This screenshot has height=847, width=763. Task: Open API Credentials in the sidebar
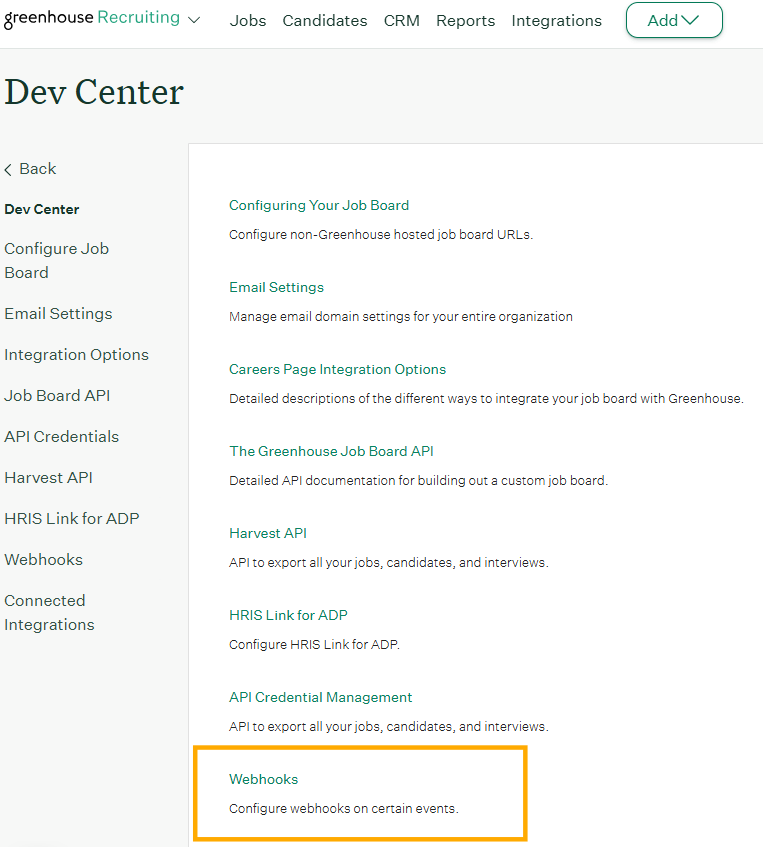(x=62, y=437)
